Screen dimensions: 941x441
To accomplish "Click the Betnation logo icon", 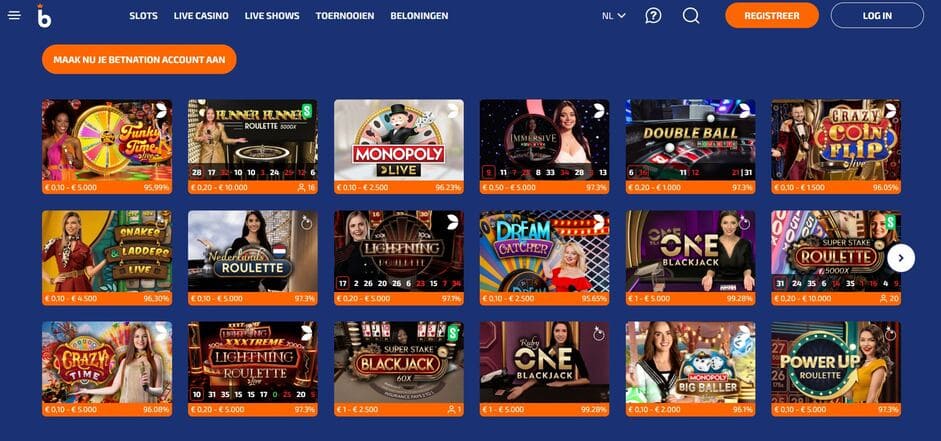I will (x=44, y=16).
